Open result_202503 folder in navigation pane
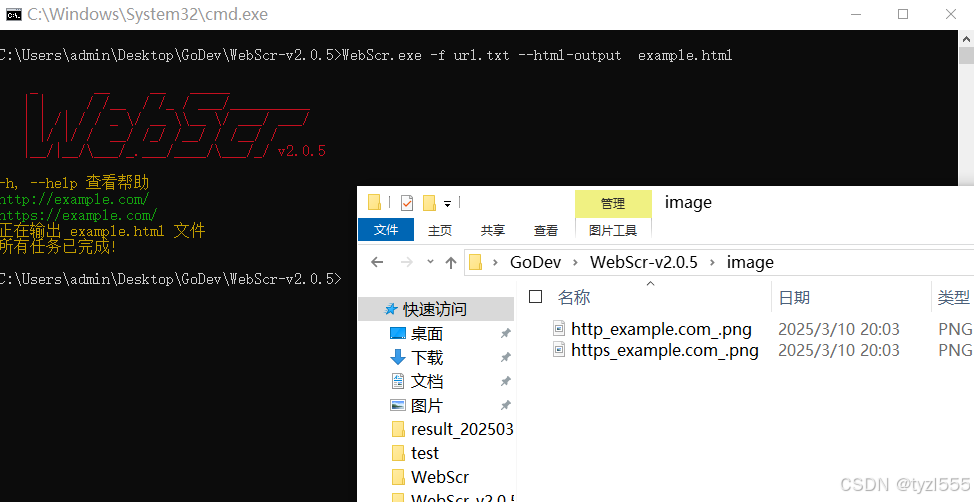Image resolution: width=974 pixels, height=502 pixels. [x=462, y=429]
